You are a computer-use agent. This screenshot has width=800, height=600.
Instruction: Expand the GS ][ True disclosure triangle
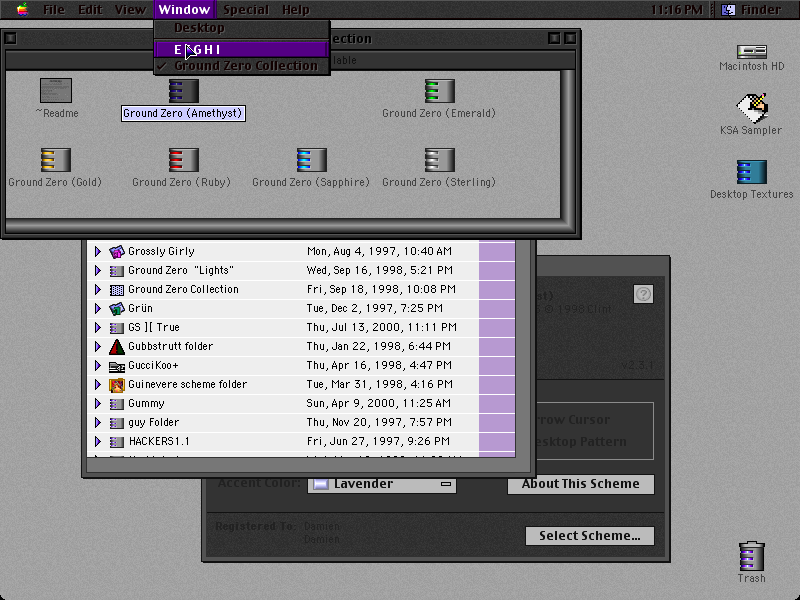tap(97, 328)
